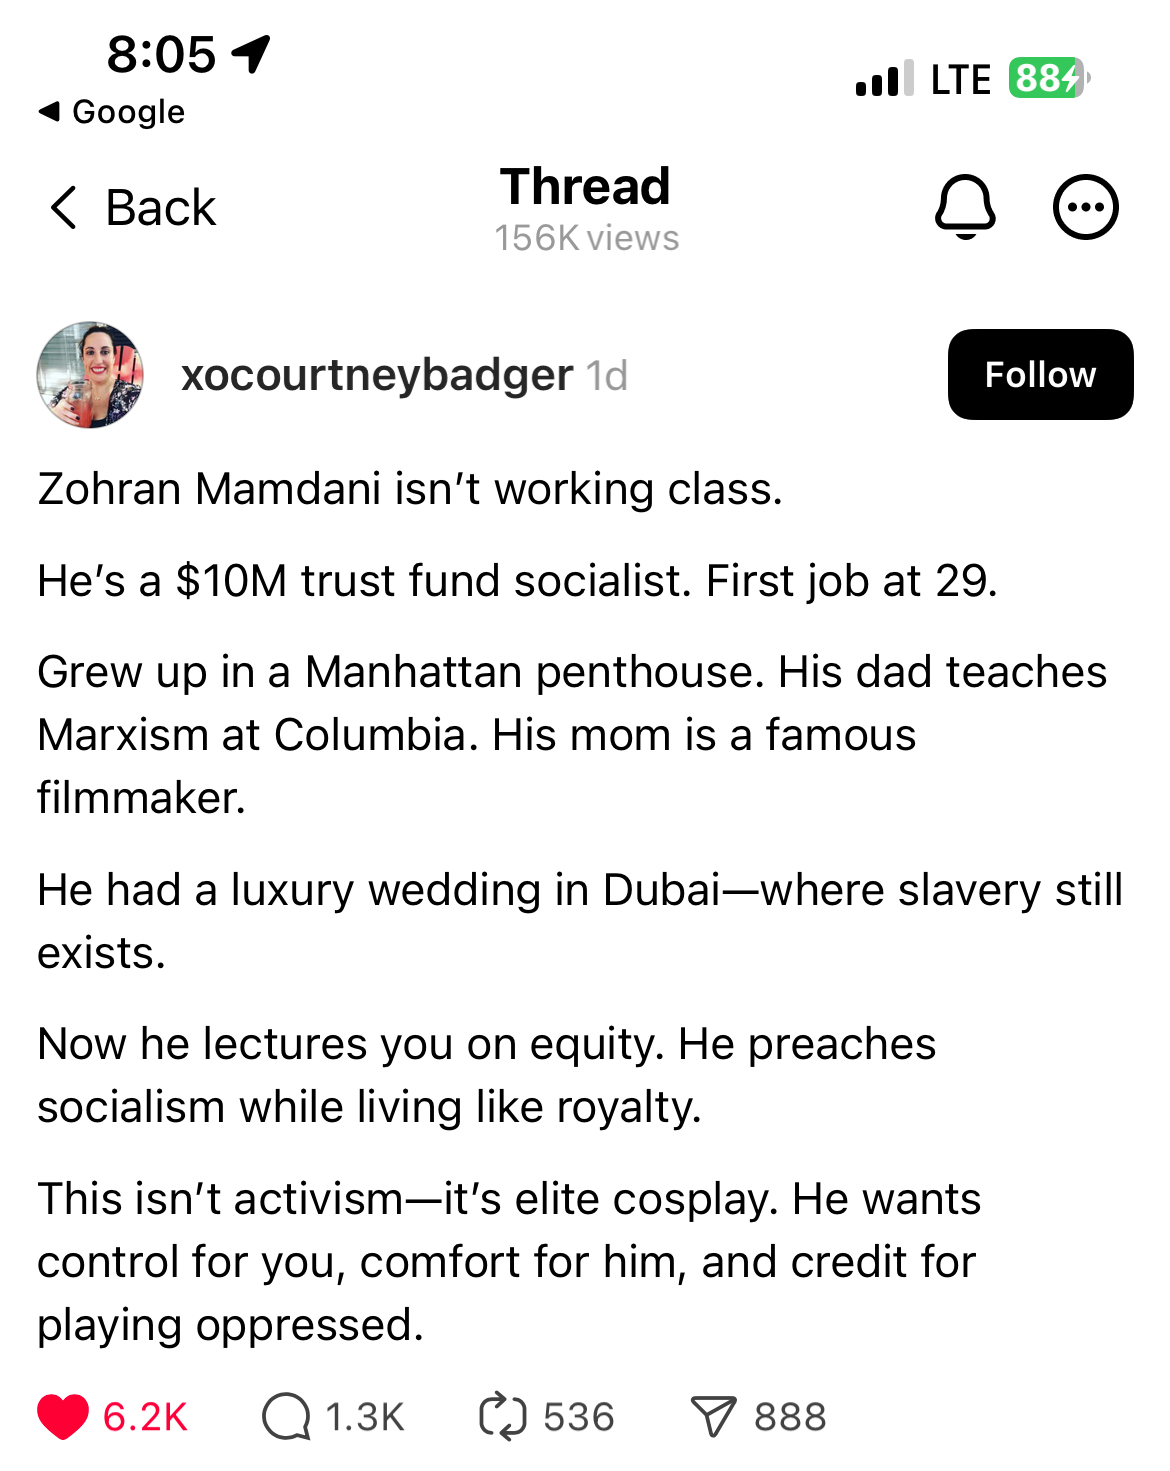
Task: Return to the Google app
Action: (x=112, y=112)
